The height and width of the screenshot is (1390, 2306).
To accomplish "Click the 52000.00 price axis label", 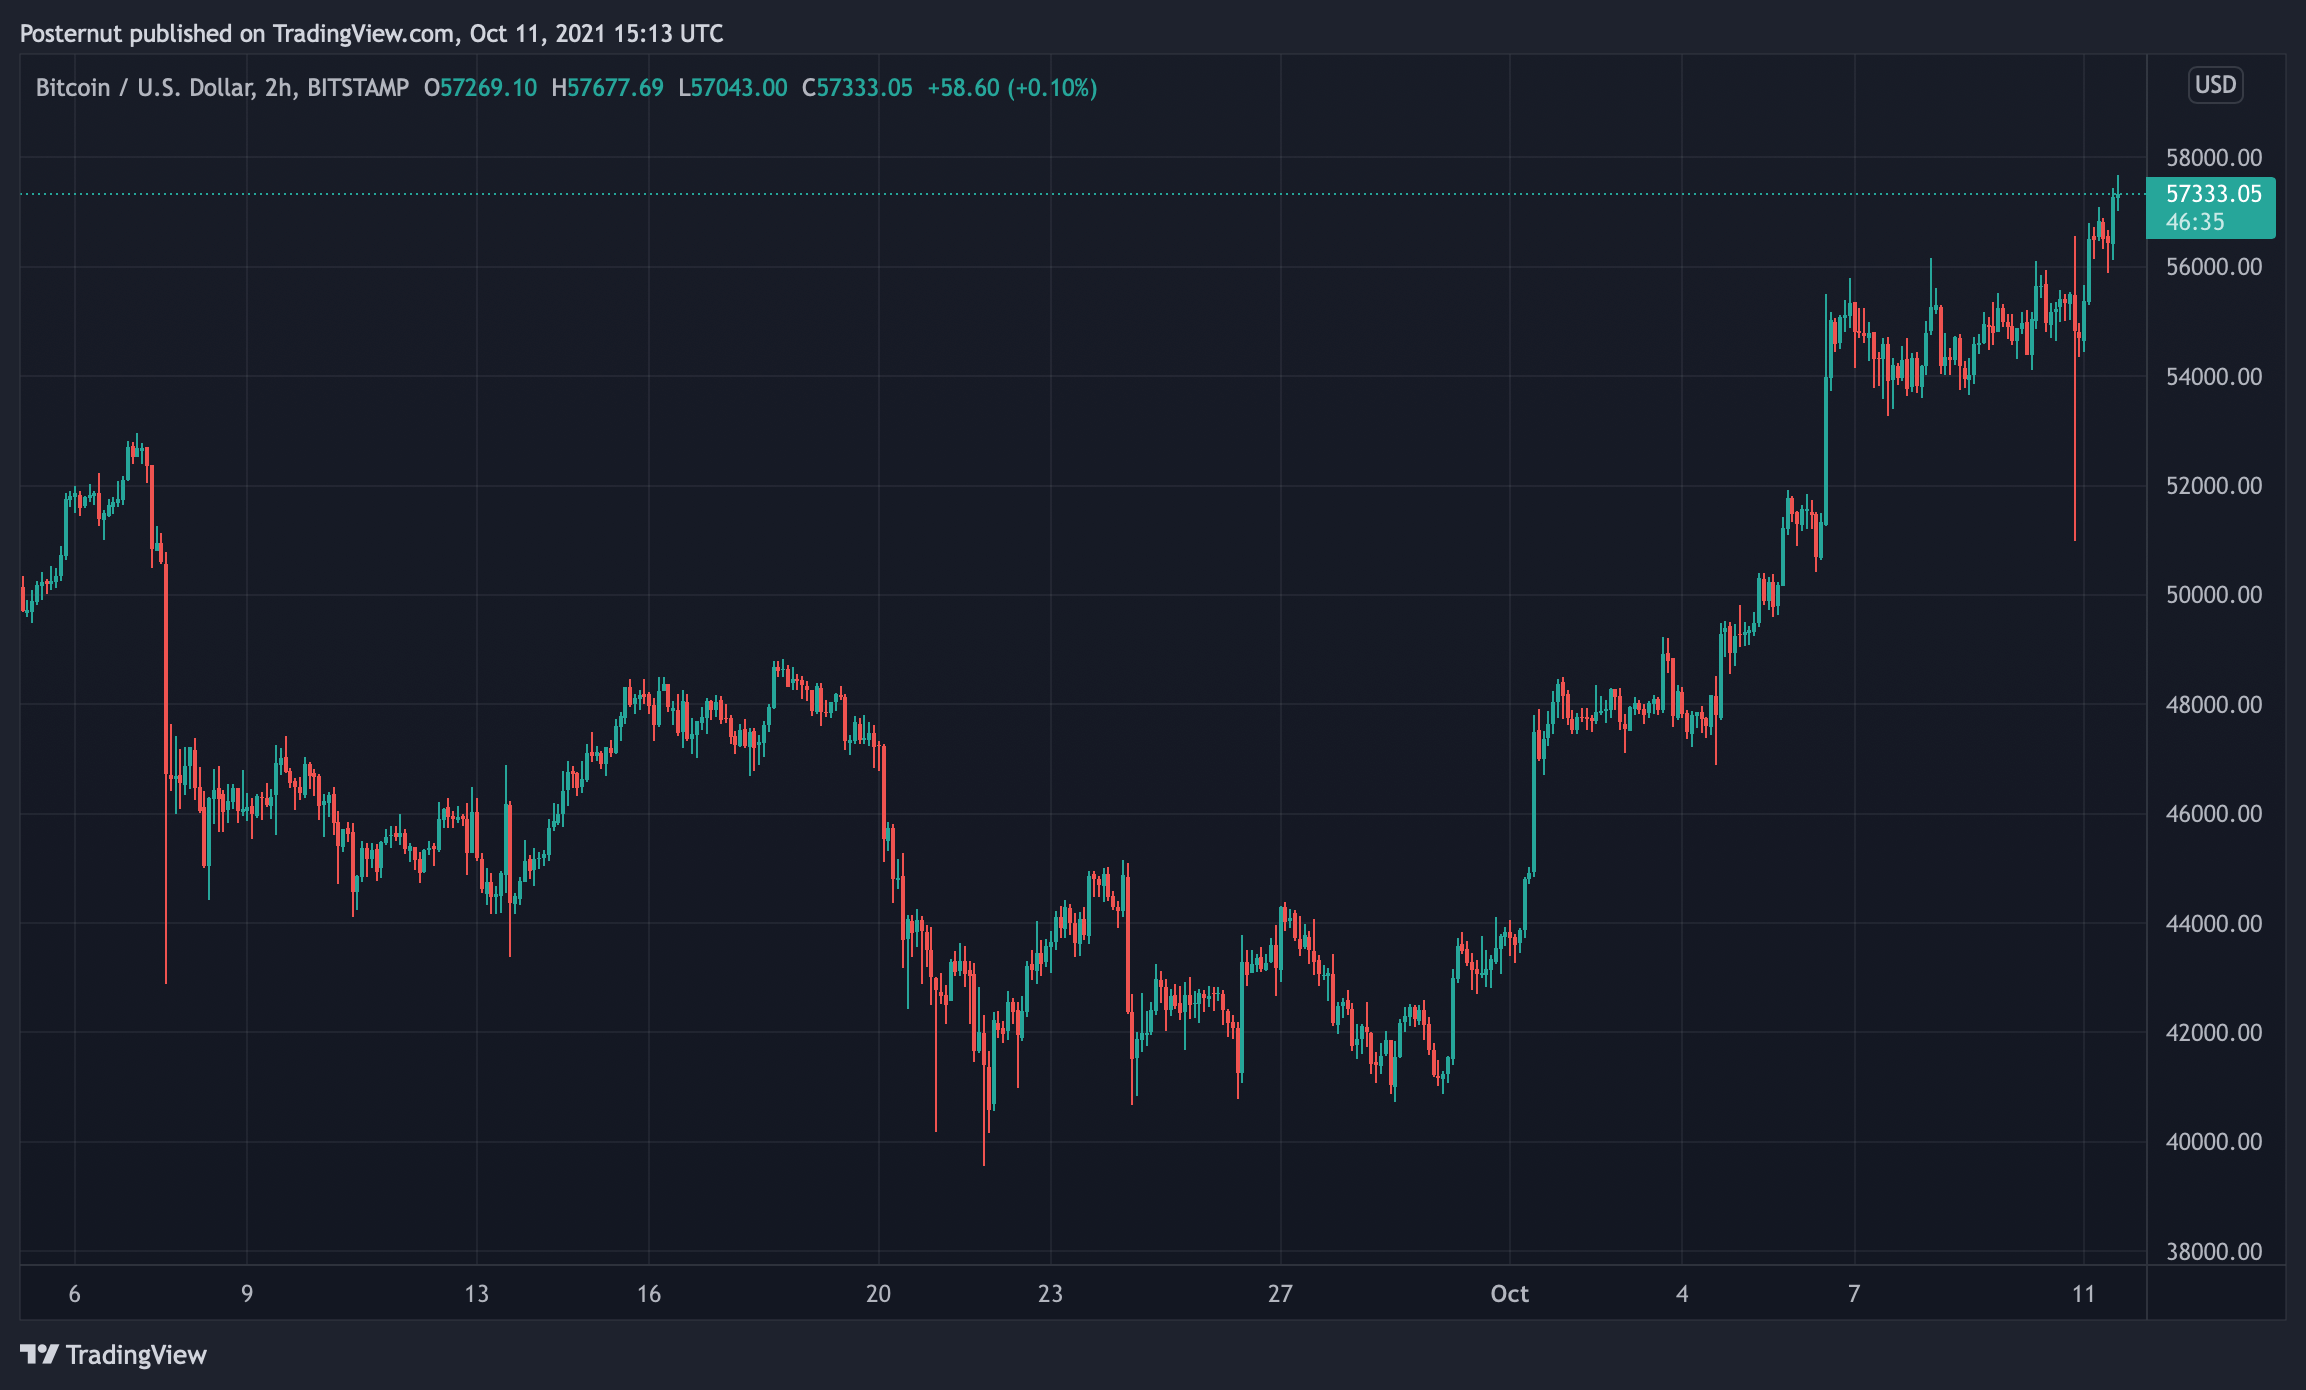I will click(x=2213, y=486).
